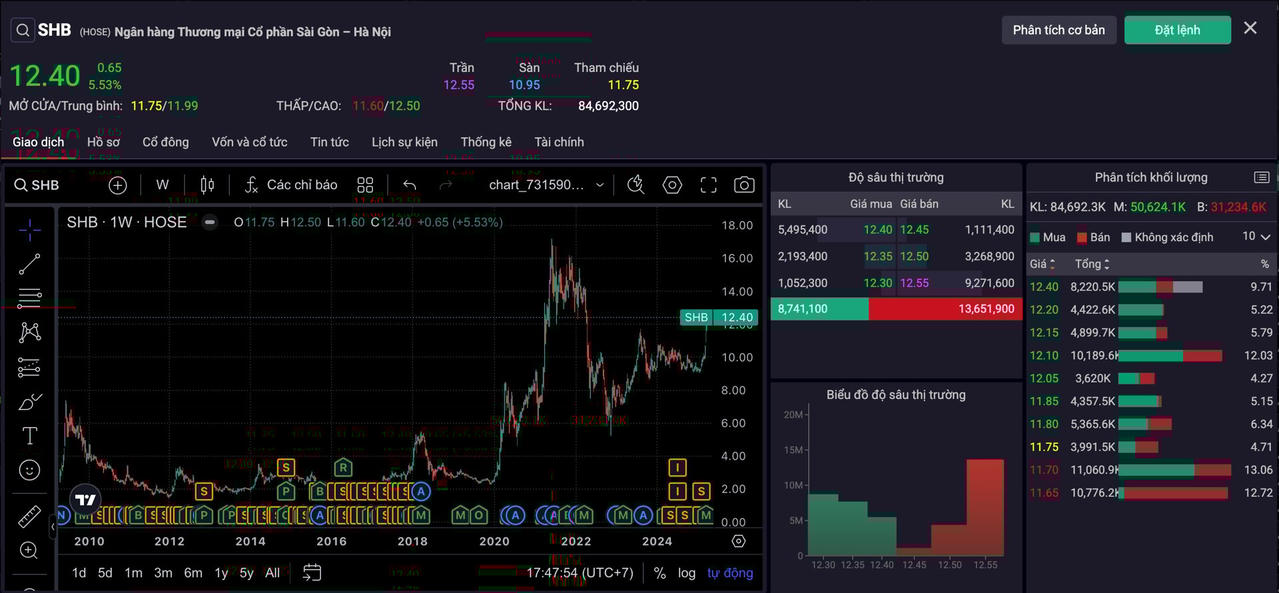
Task: Toggle percent scale '%' on chart
Action: (x=660, y=573)
